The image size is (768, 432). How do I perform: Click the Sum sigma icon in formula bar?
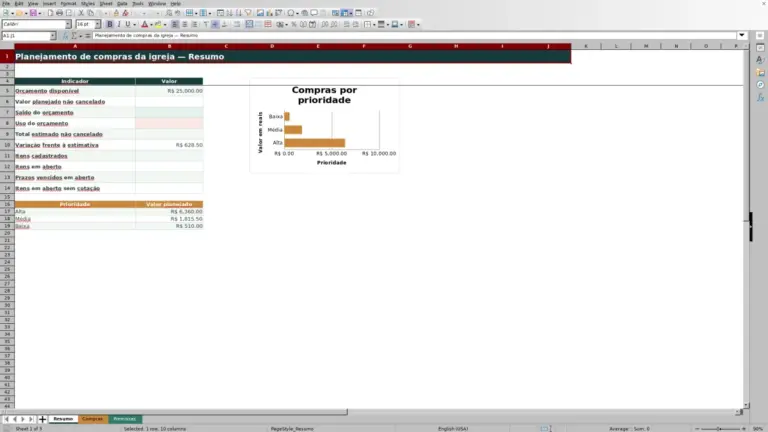74,36
